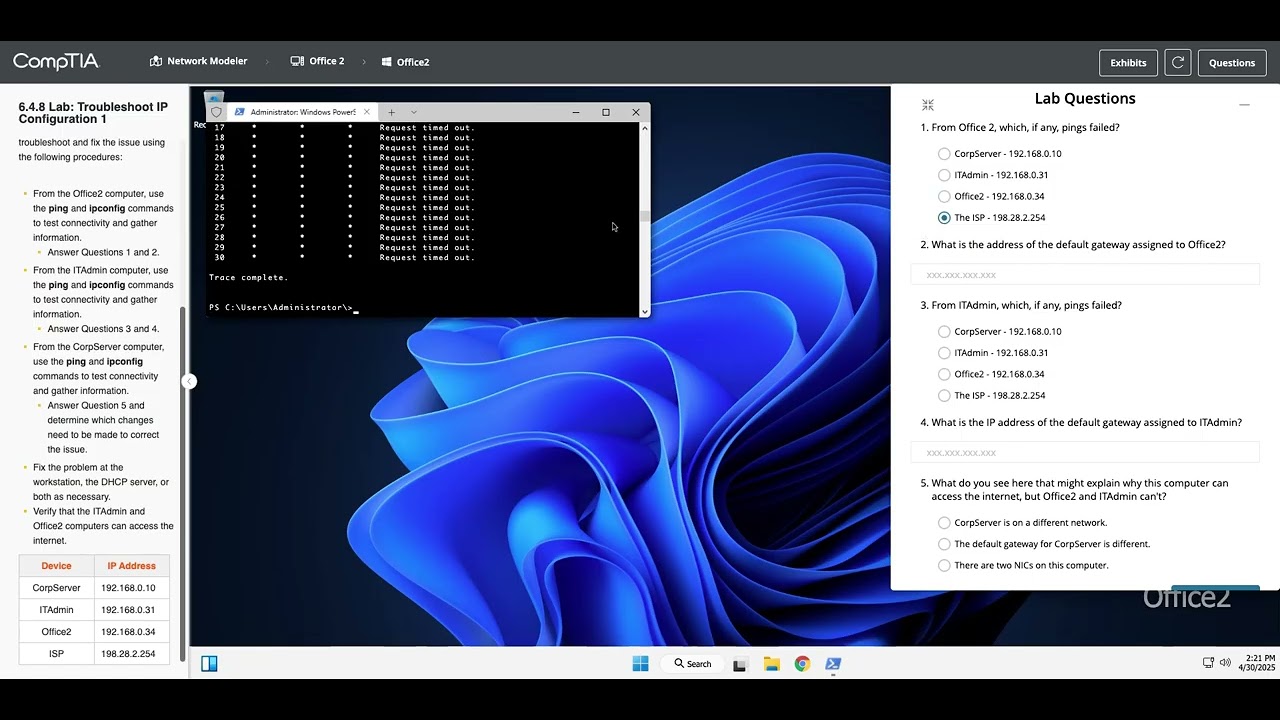Screen dimensions: 1280x720
Task: Open the terminal profile dropdown arrow
Action: 414,112
